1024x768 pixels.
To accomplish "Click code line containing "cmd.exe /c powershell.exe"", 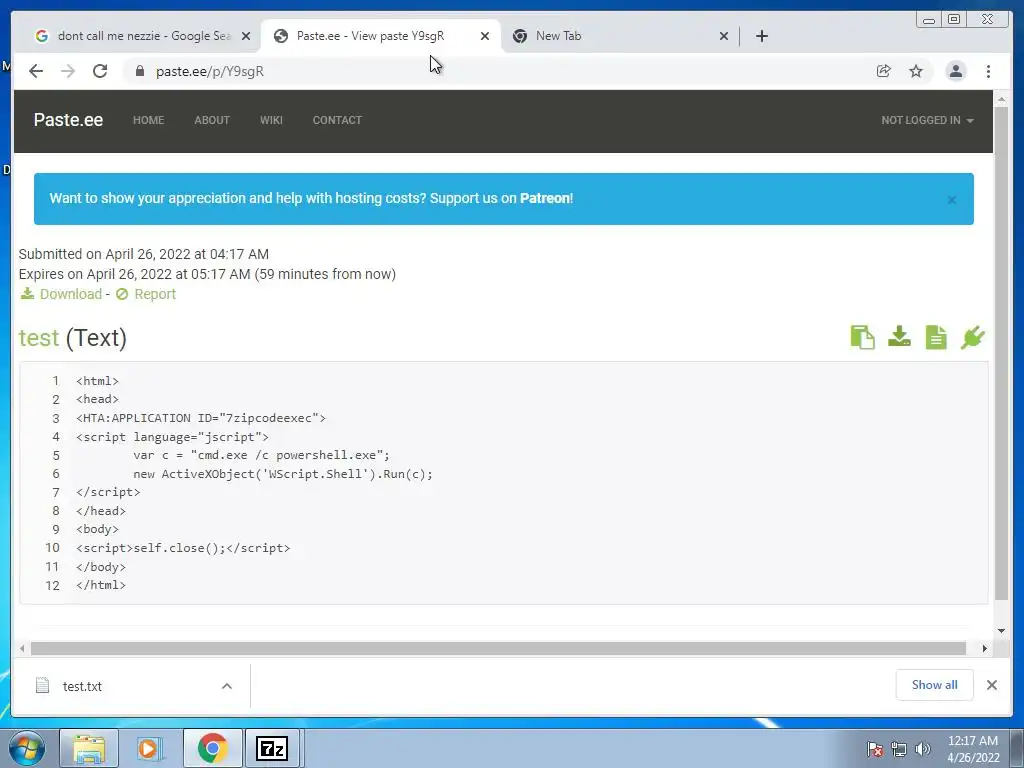I will 261,455.
